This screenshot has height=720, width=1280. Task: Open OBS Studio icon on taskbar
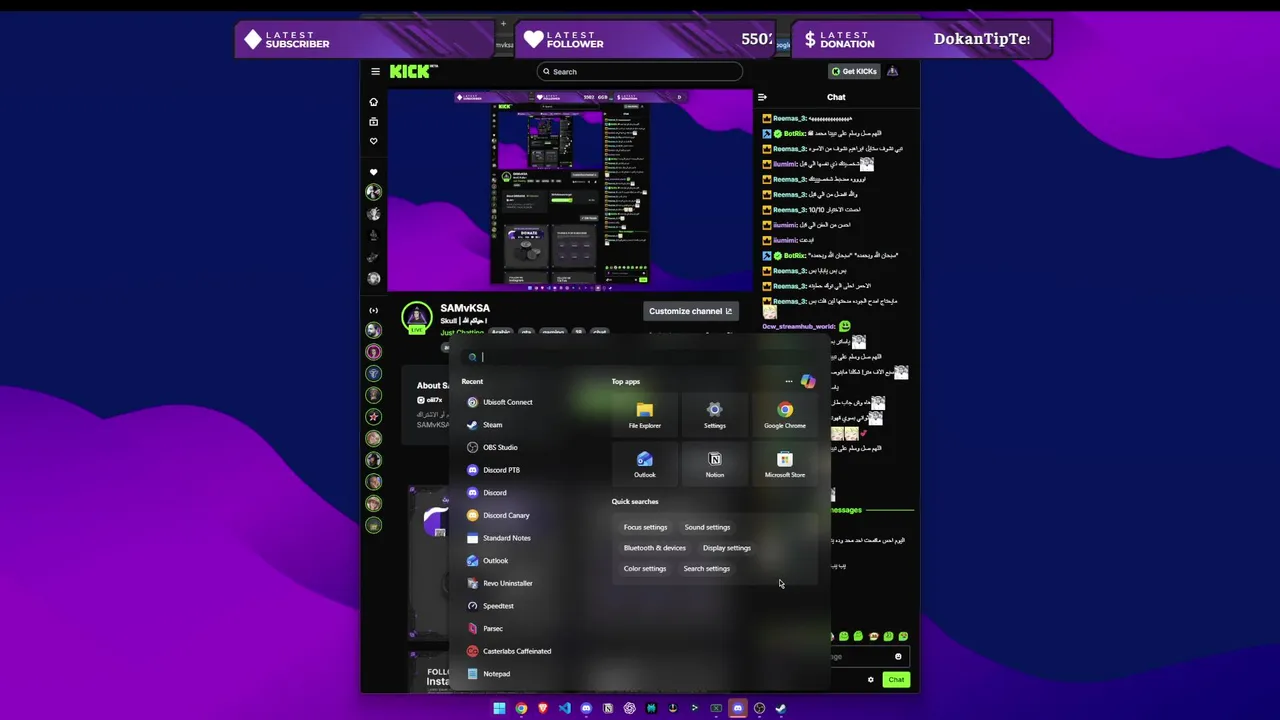[x=759, y=708]
